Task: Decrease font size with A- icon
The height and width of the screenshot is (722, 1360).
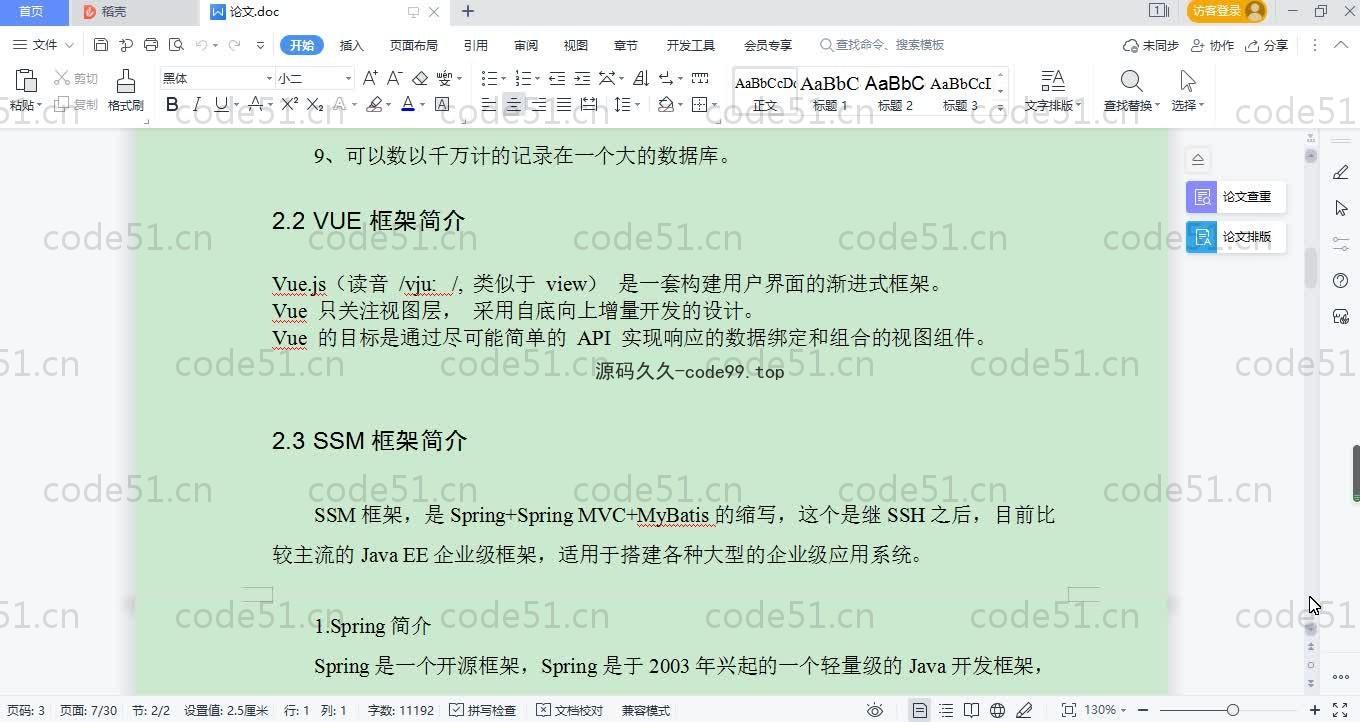Action: 394,78
